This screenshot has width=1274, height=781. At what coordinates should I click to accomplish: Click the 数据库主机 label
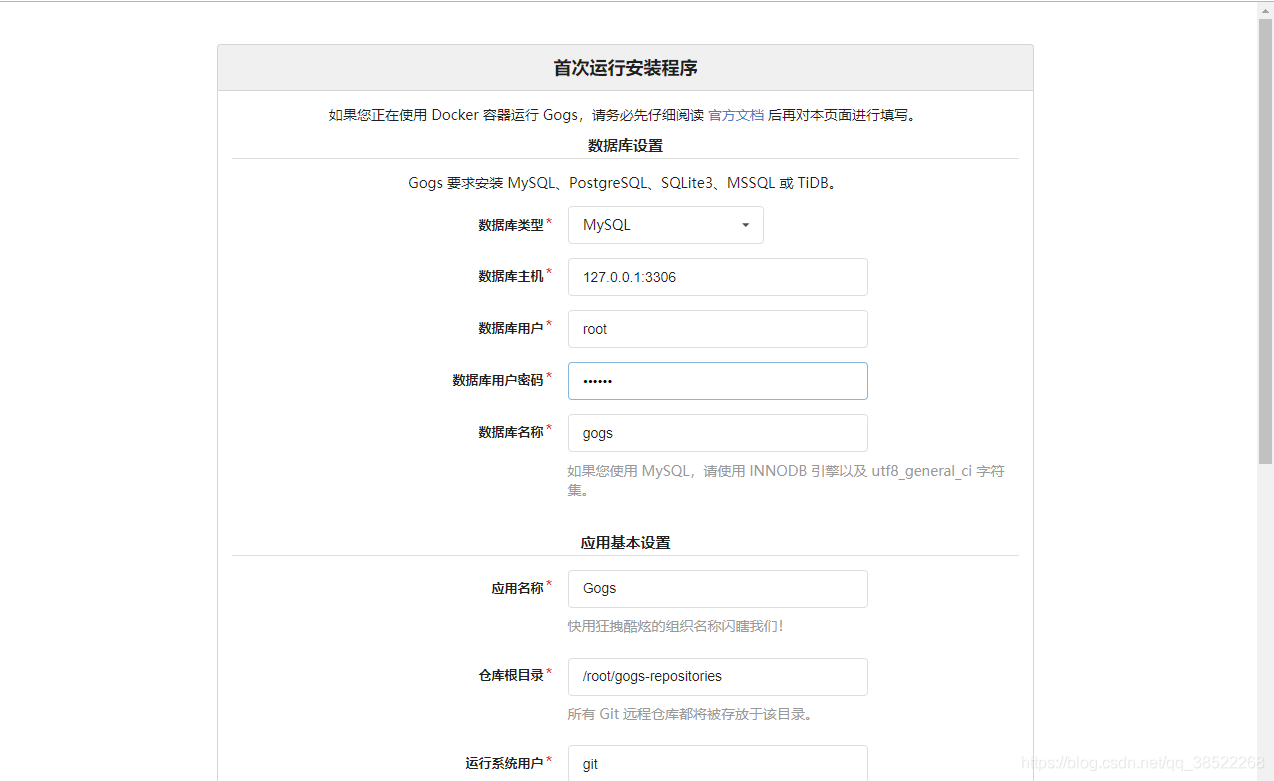click(x=510, y=276)
